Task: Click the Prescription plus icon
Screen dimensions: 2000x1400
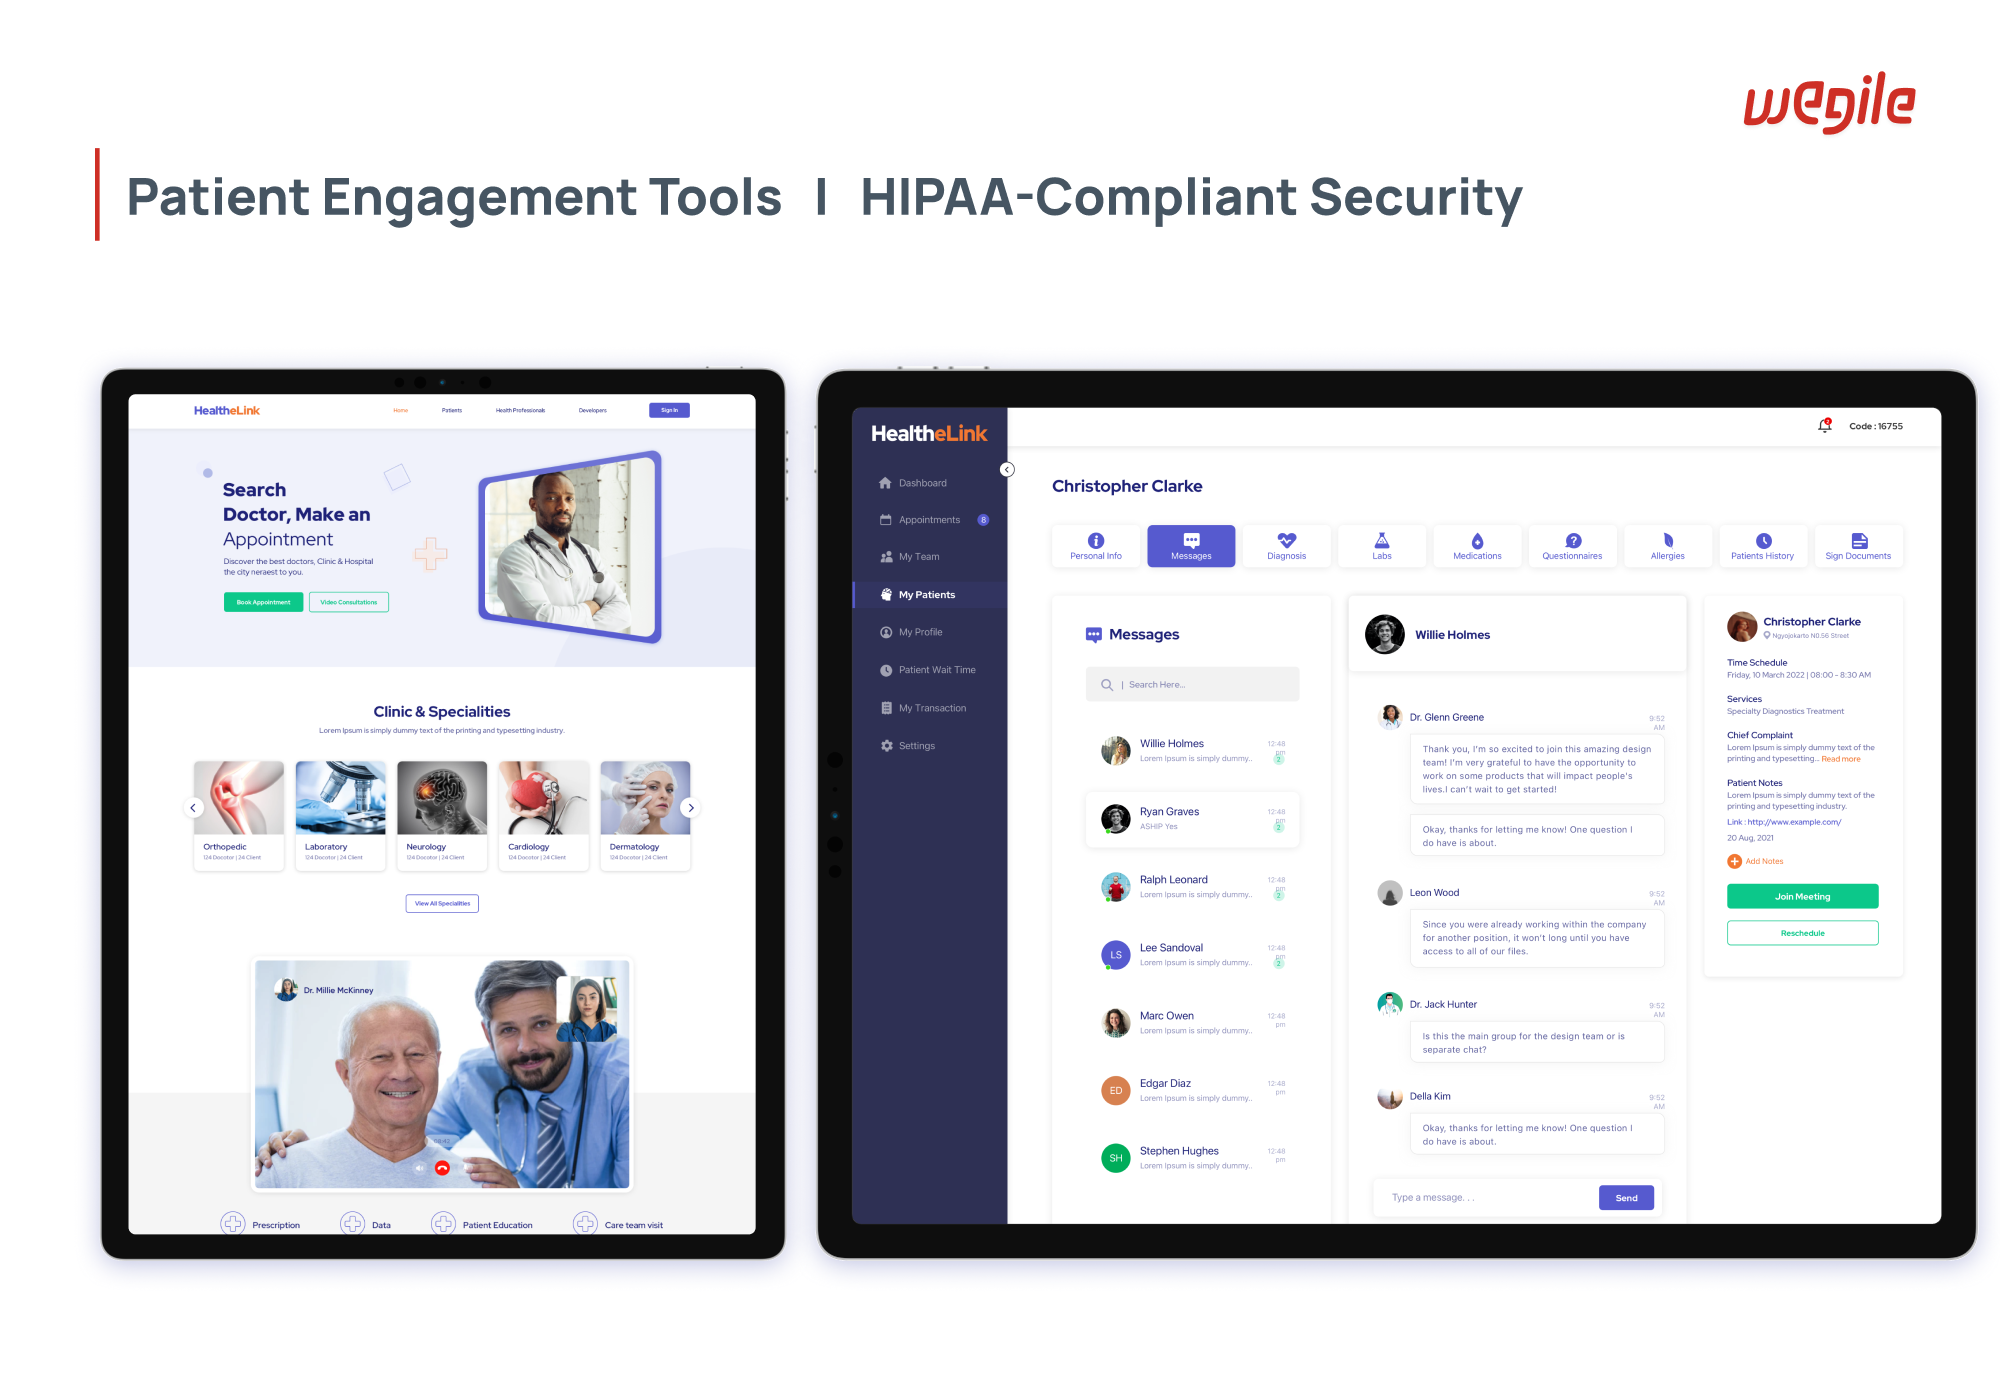Action: point(233,1224)
